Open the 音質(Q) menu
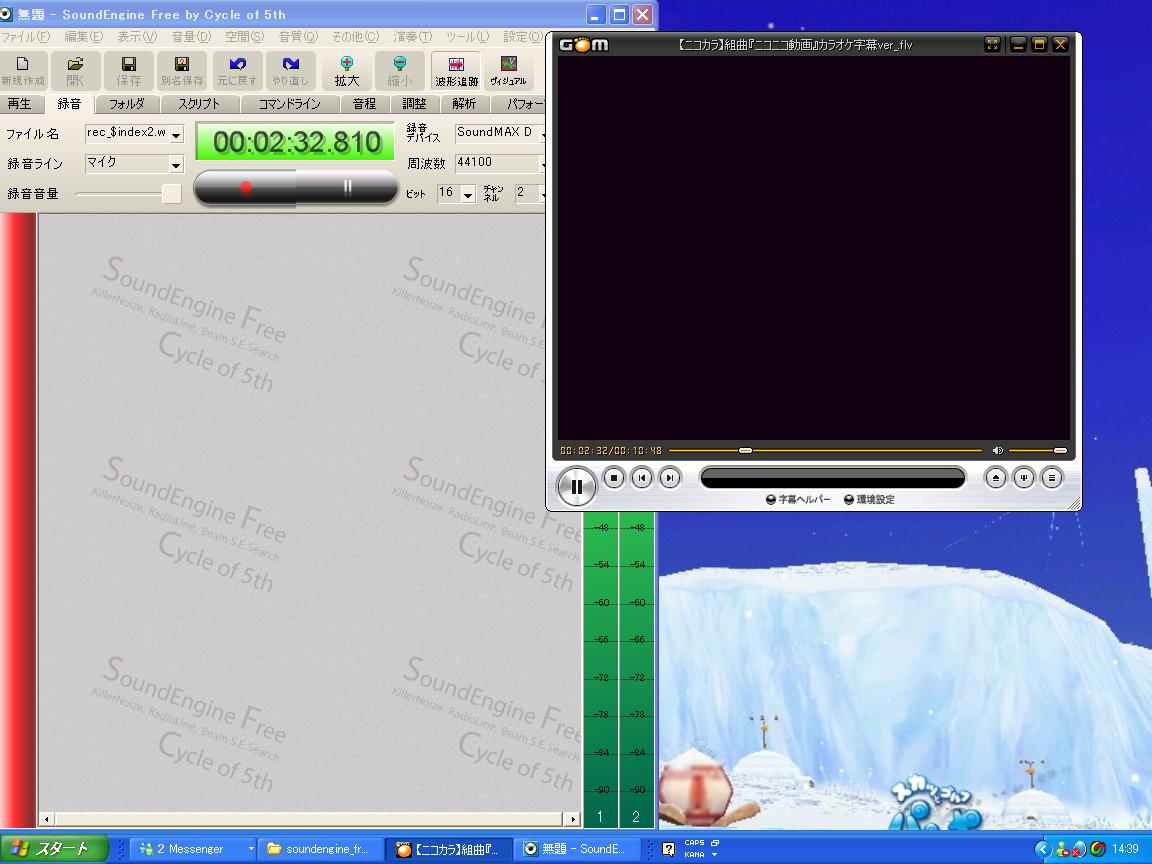This screenshot has width=1152, height=864. (298, 37)
